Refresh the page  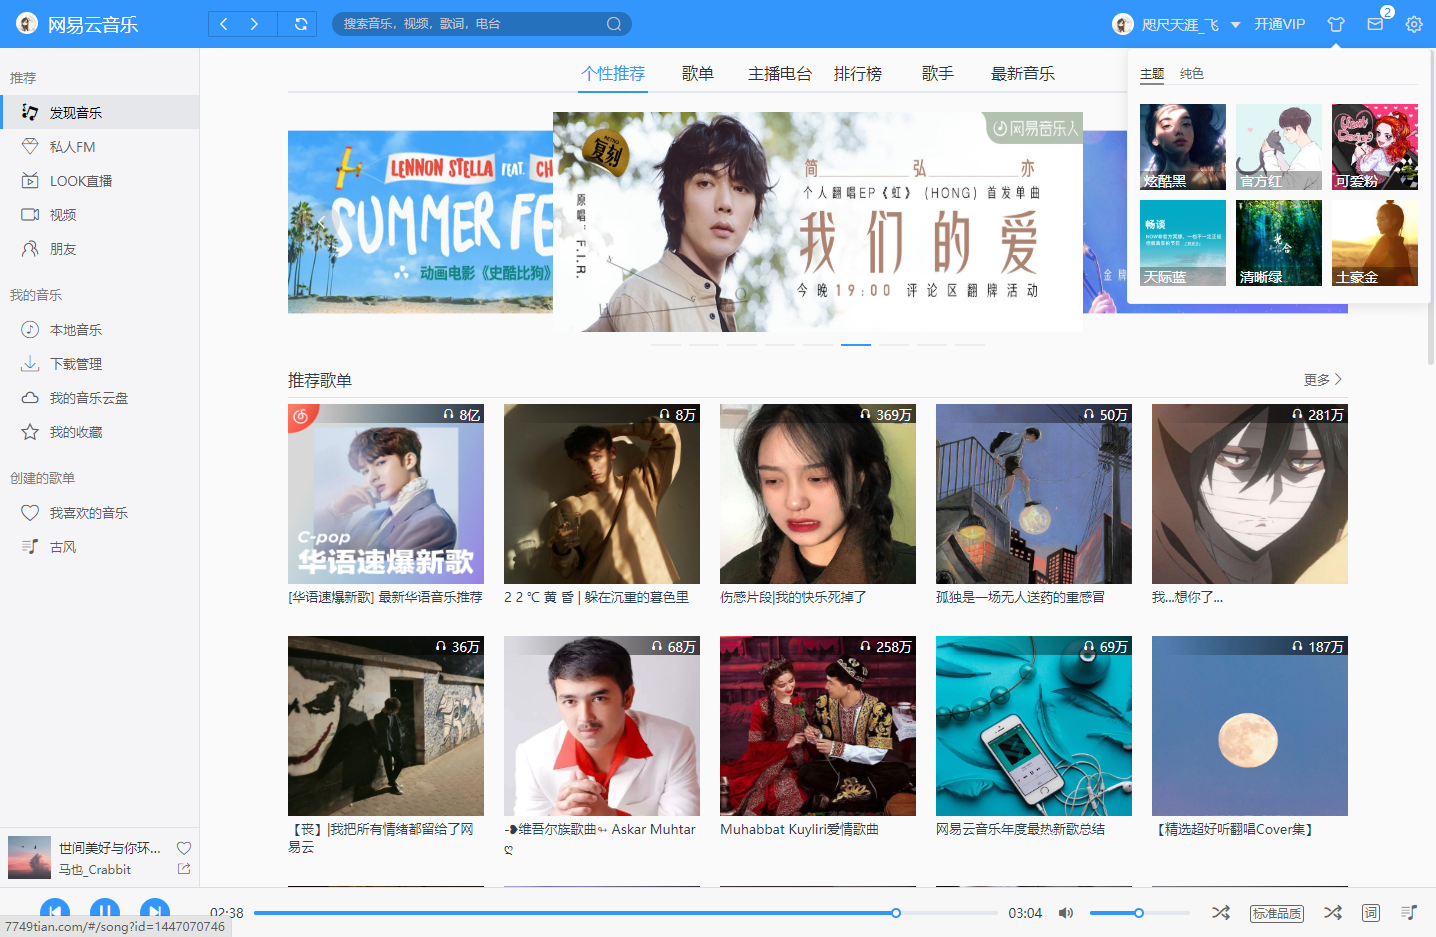[x=300, y=24]
